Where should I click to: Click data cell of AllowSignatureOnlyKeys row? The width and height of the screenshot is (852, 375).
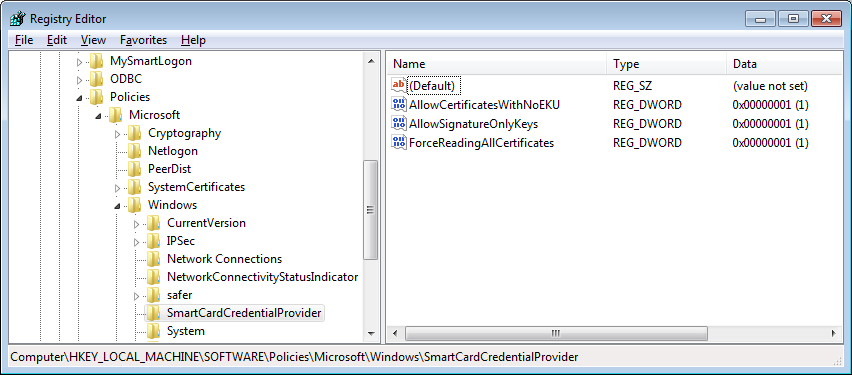770,124
